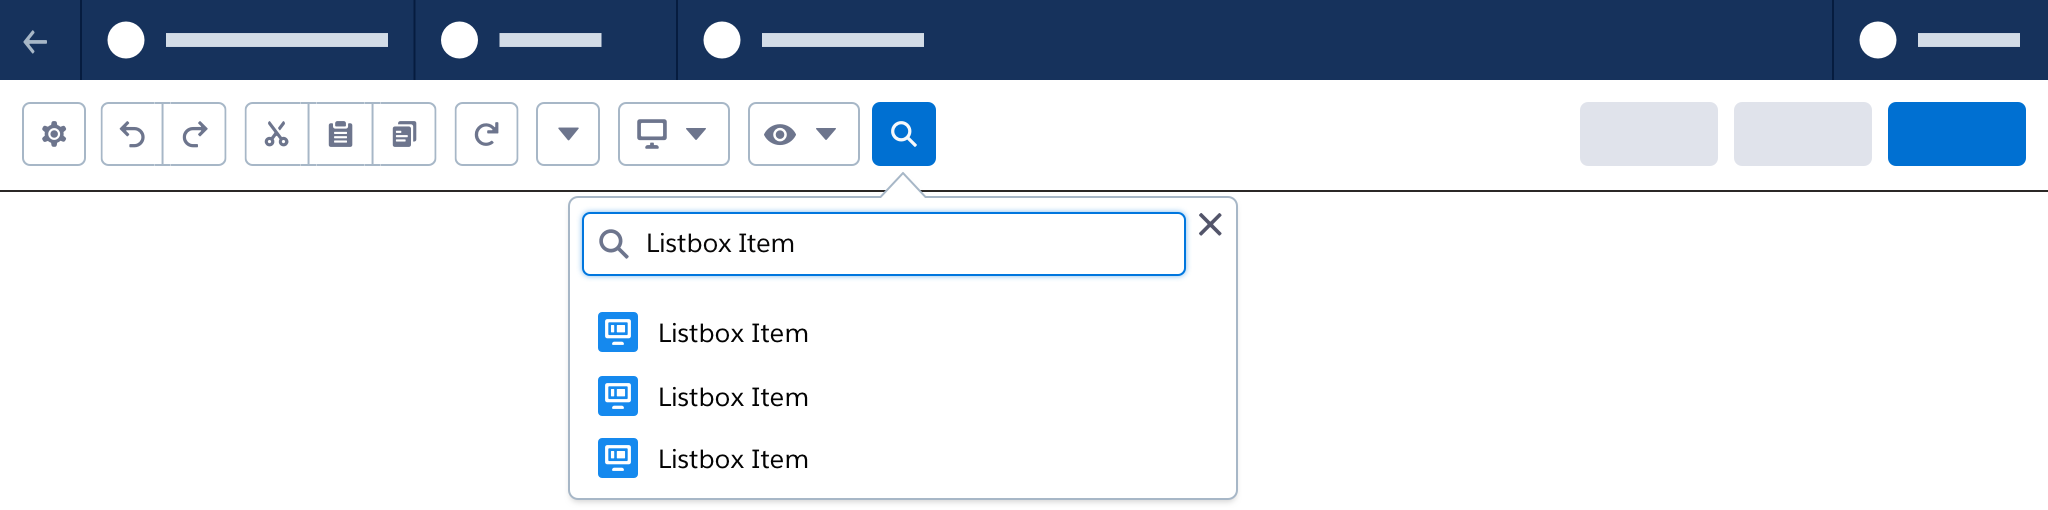Image resolution: width=2048 pixels, height=510 pixels.
Task: Click the undo icon
Action: 132,134
